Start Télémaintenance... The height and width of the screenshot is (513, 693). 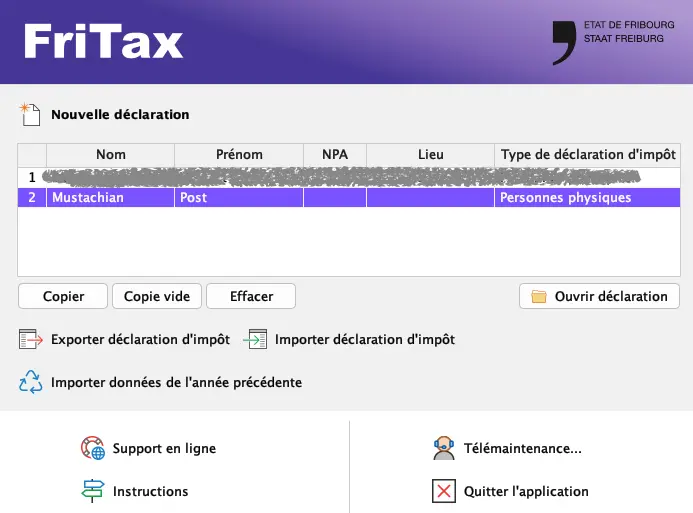tap(522, 448)
